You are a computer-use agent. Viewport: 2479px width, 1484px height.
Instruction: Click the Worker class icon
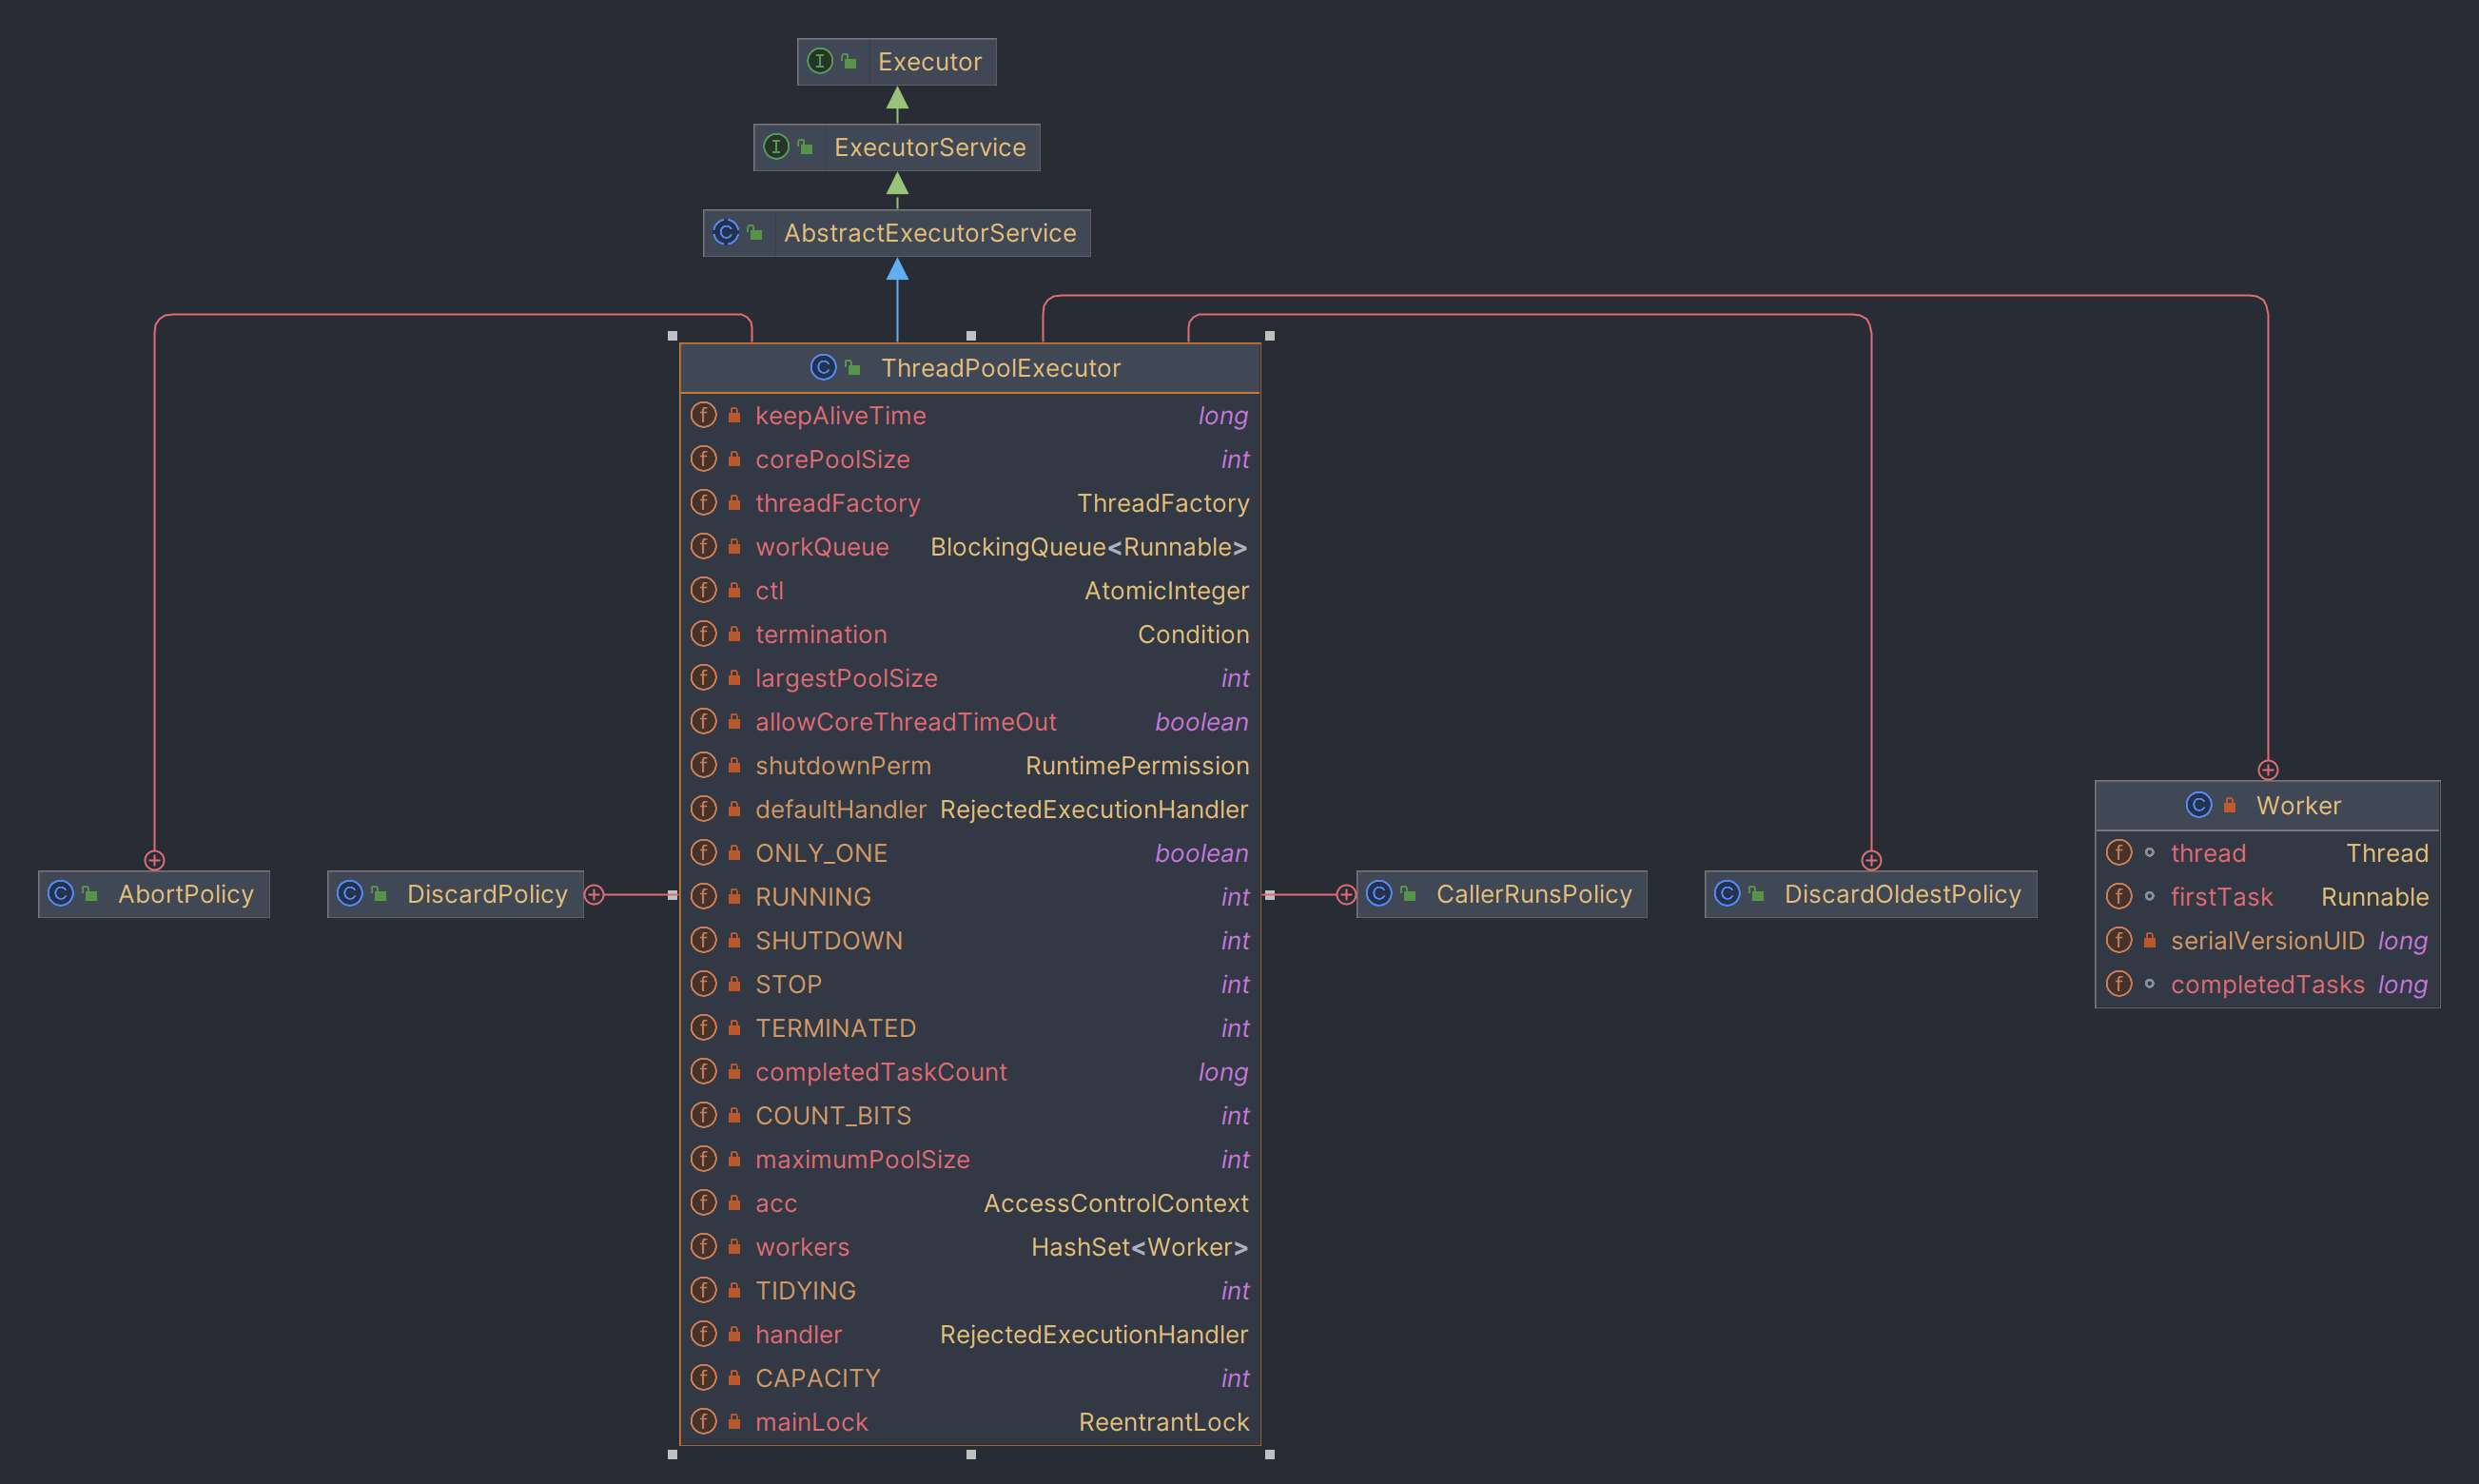click(x=2199, y=805)
